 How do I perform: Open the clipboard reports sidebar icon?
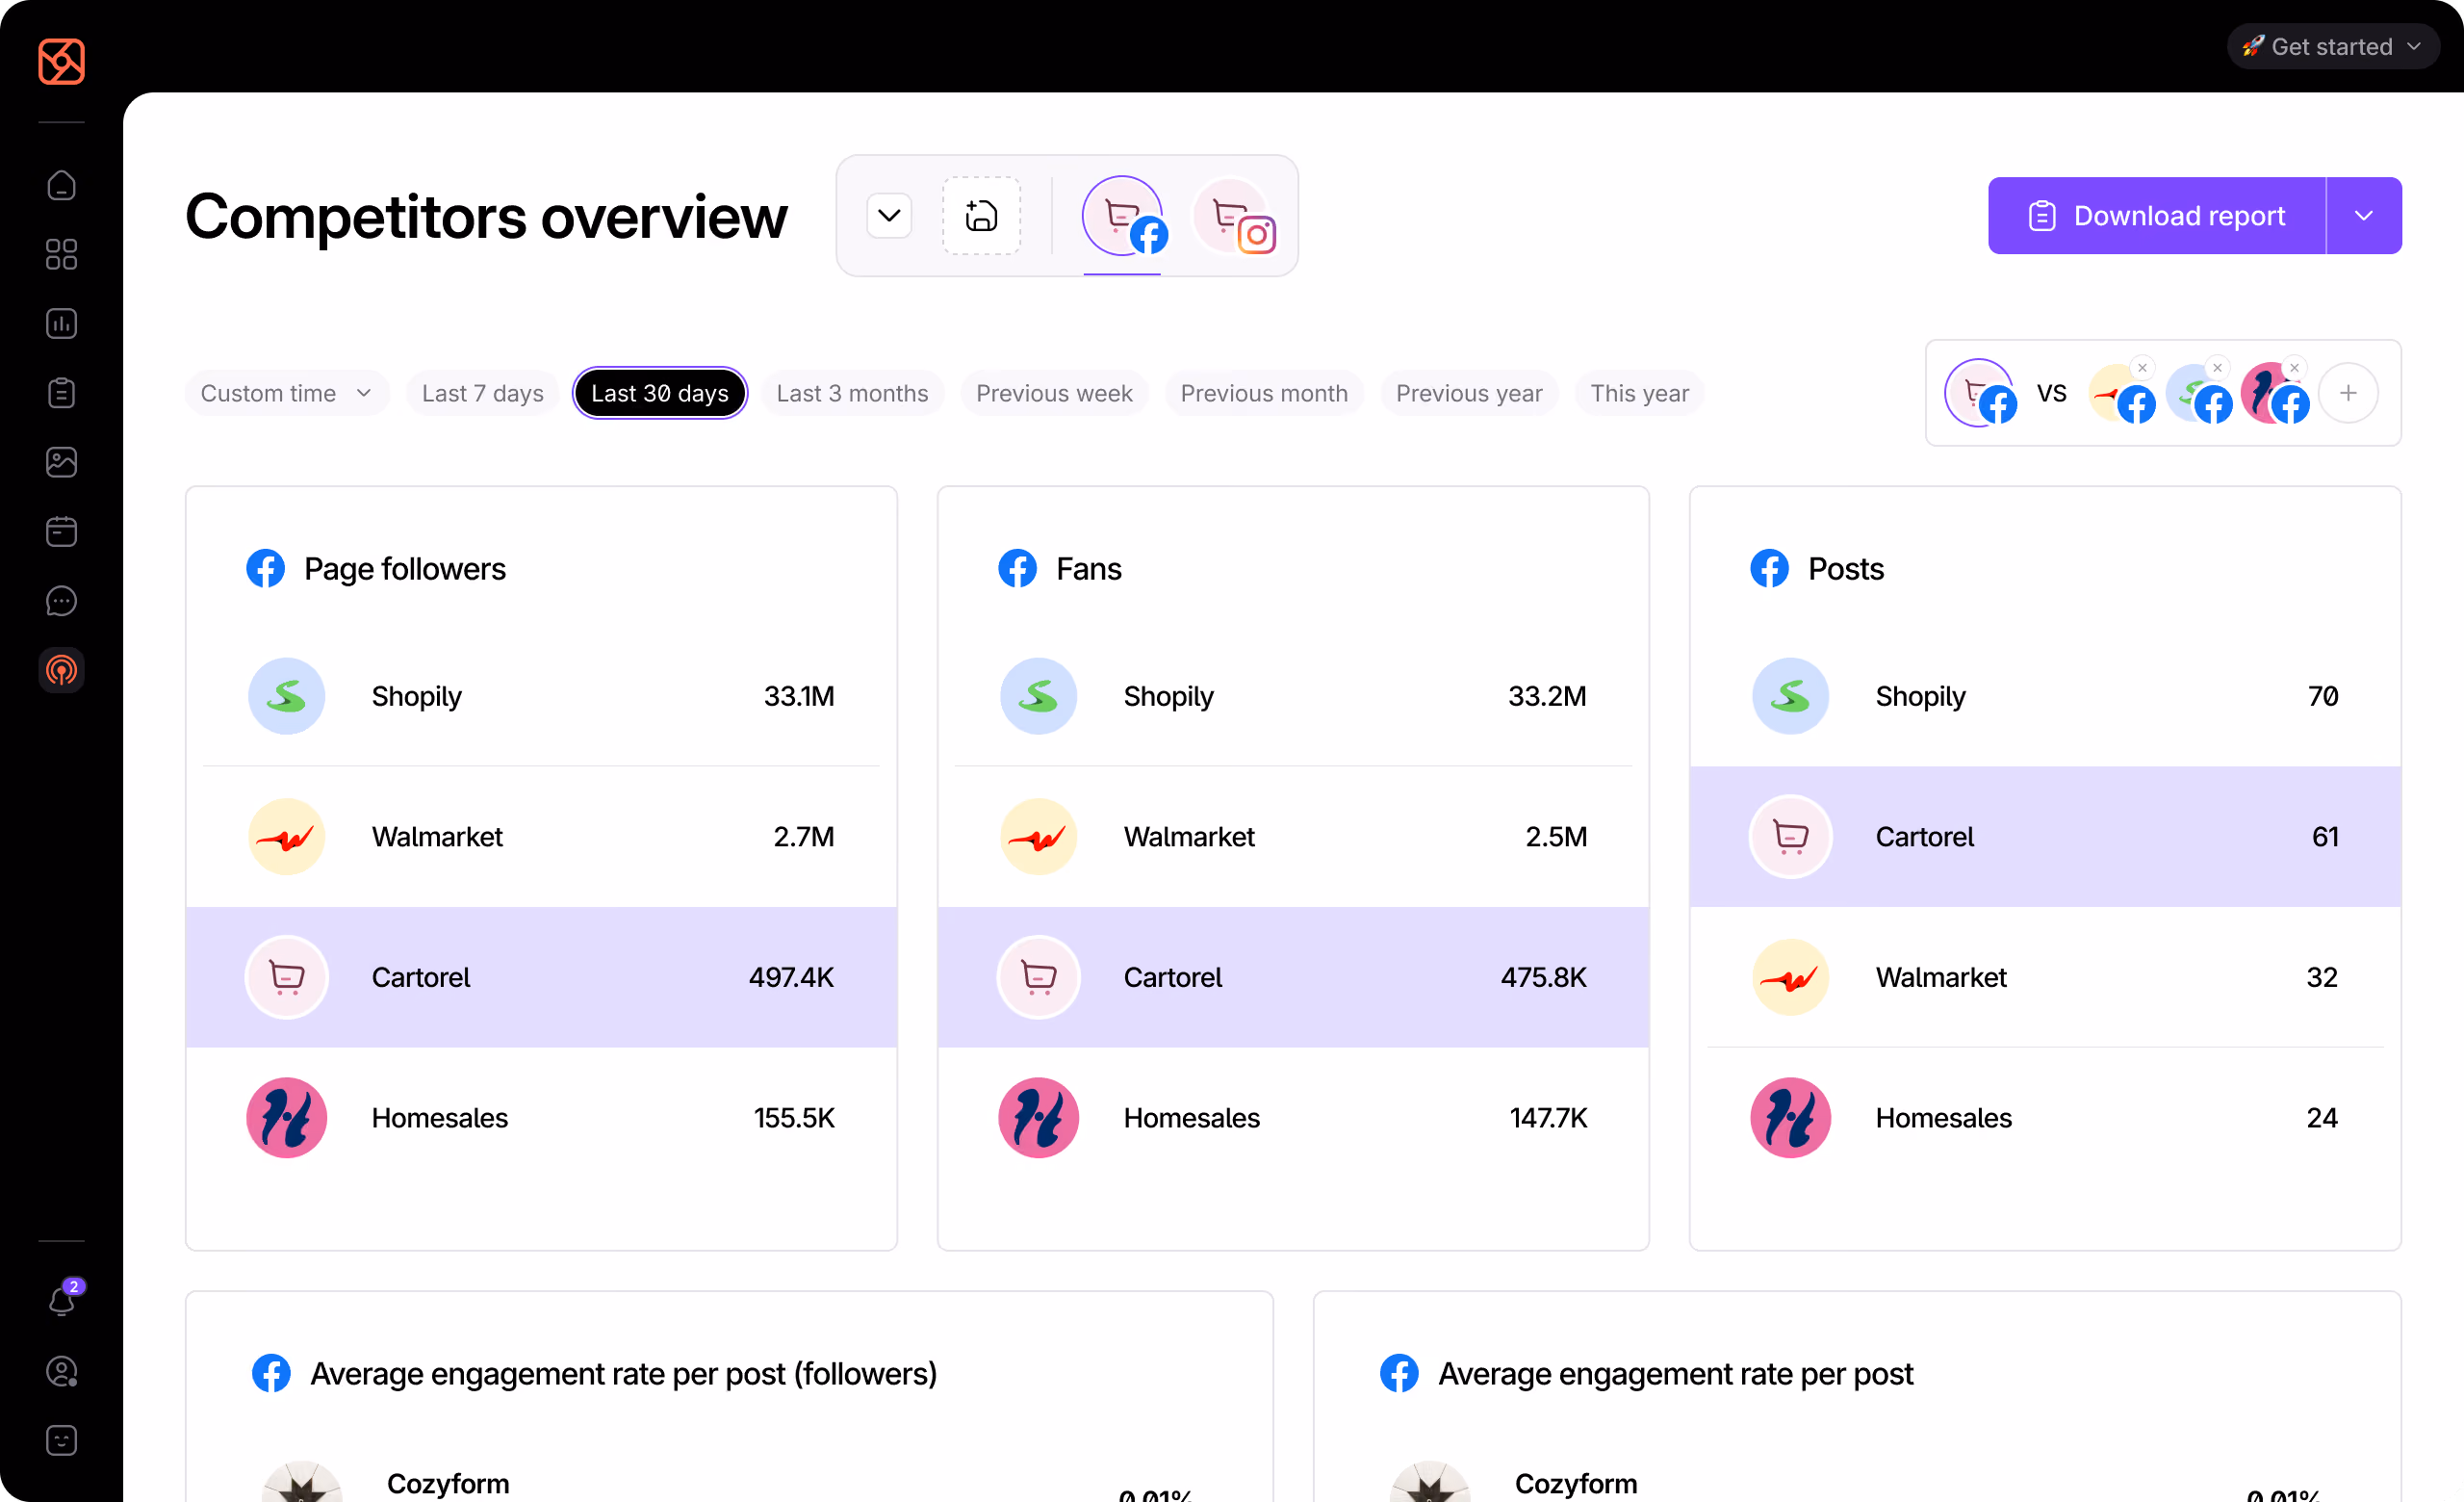[61, 393]
